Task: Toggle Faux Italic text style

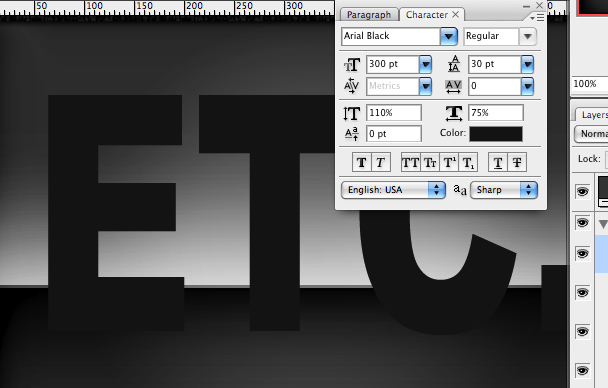Action: click(381, 162)
